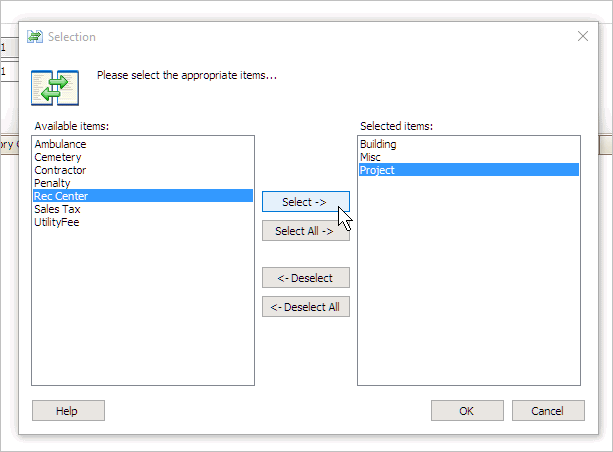Click the <- Deselect button
Image resolution: width=613 pixels, height=452 pixels.
pyautogui.click(x=305, y=277)
